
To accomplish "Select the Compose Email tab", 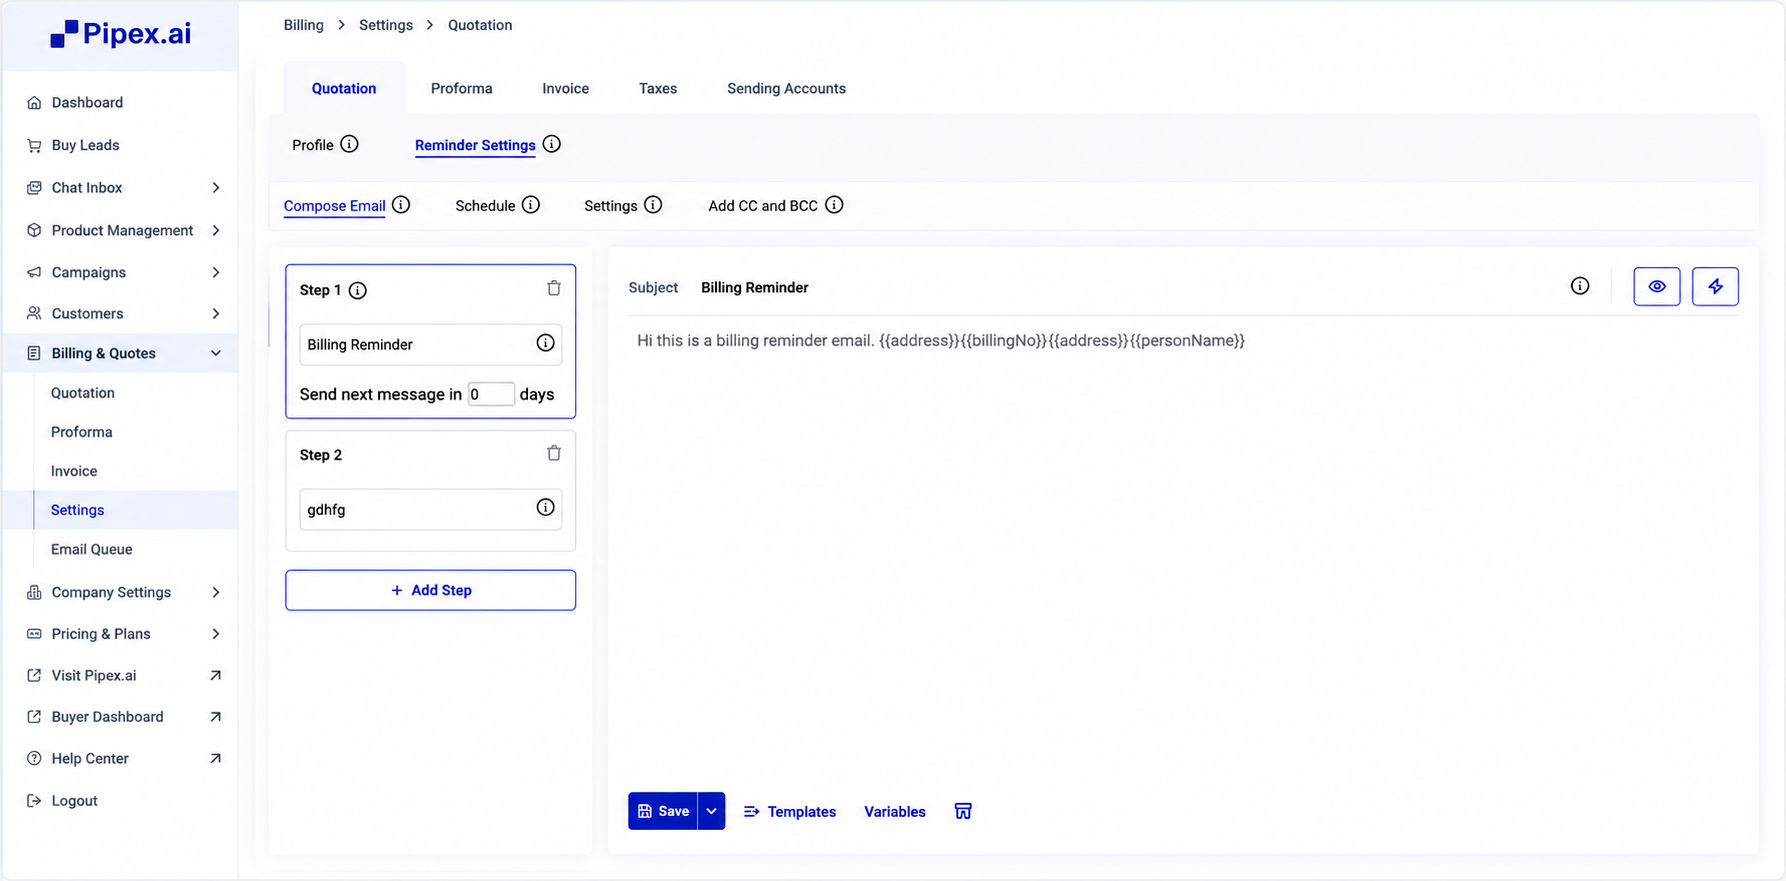I will pos(334,206).
